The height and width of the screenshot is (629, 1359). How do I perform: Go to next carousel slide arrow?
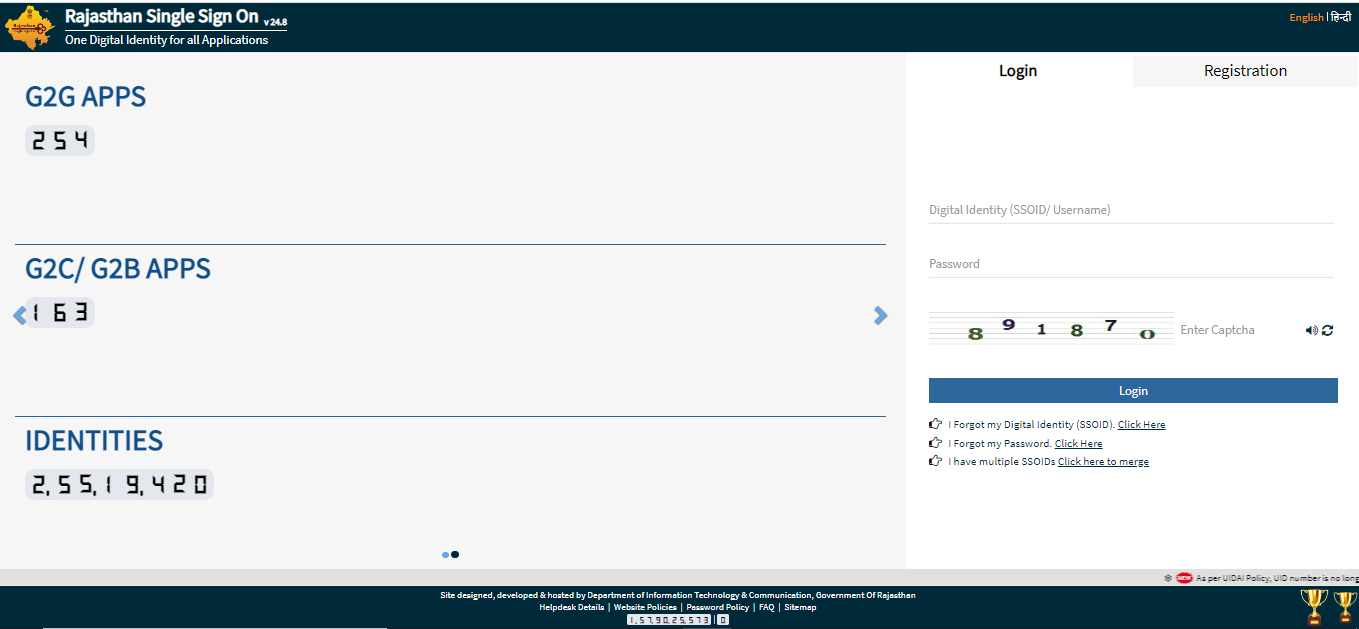tap(880, 315)
